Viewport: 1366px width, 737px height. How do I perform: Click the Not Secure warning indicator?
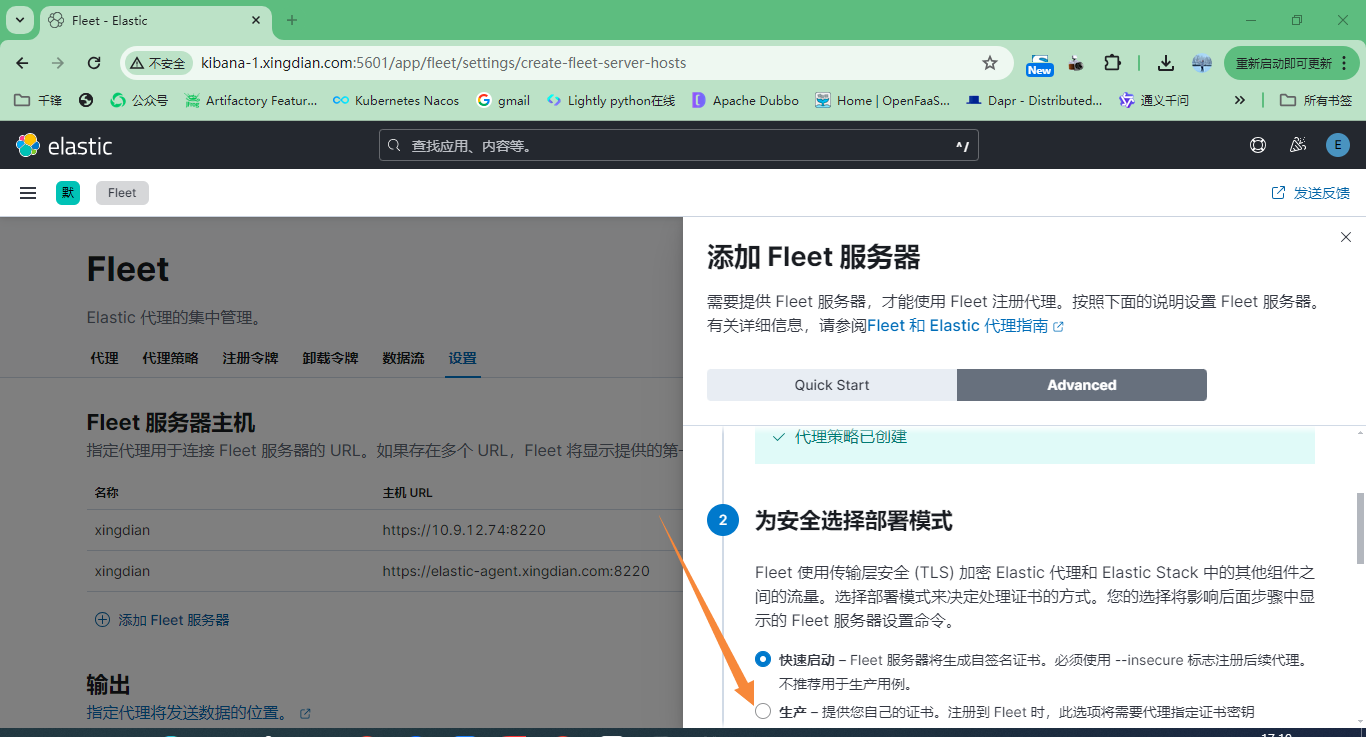158,63
